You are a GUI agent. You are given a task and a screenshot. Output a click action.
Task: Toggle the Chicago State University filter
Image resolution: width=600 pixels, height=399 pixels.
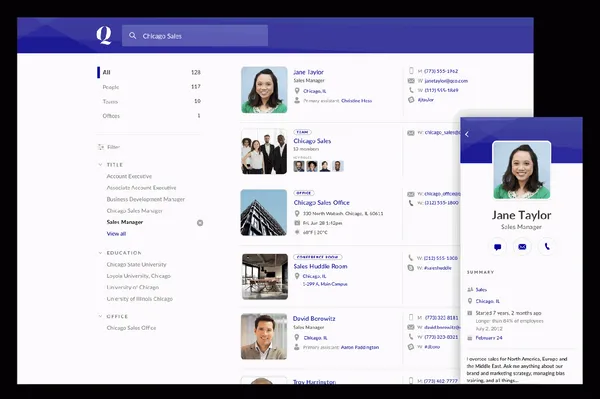click(137, 264)
